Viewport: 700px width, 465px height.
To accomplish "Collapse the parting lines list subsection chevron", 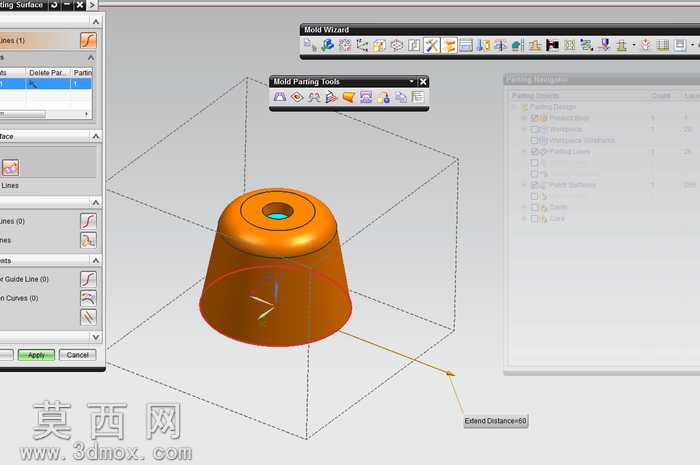I will coord(91,58).
